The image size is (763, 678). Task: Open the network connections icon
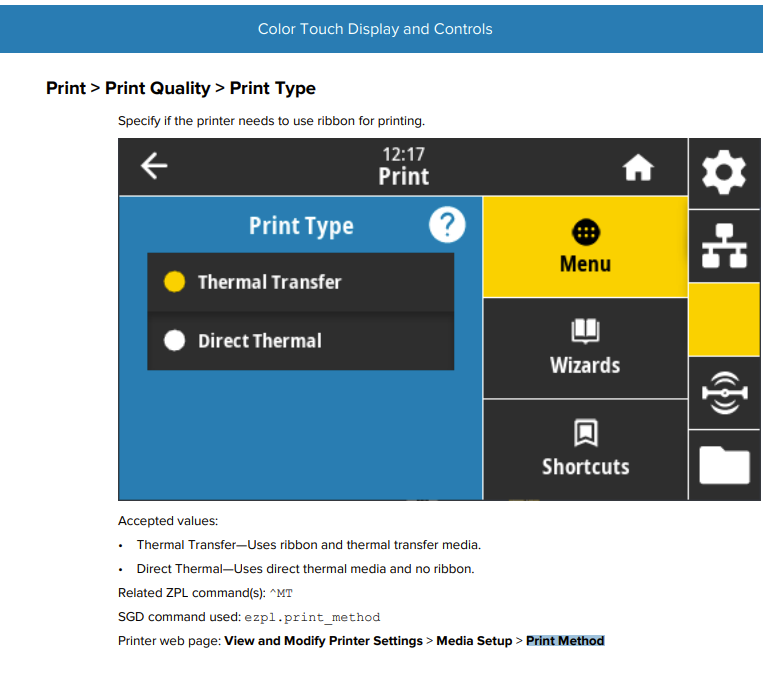[x=724, y=245]
